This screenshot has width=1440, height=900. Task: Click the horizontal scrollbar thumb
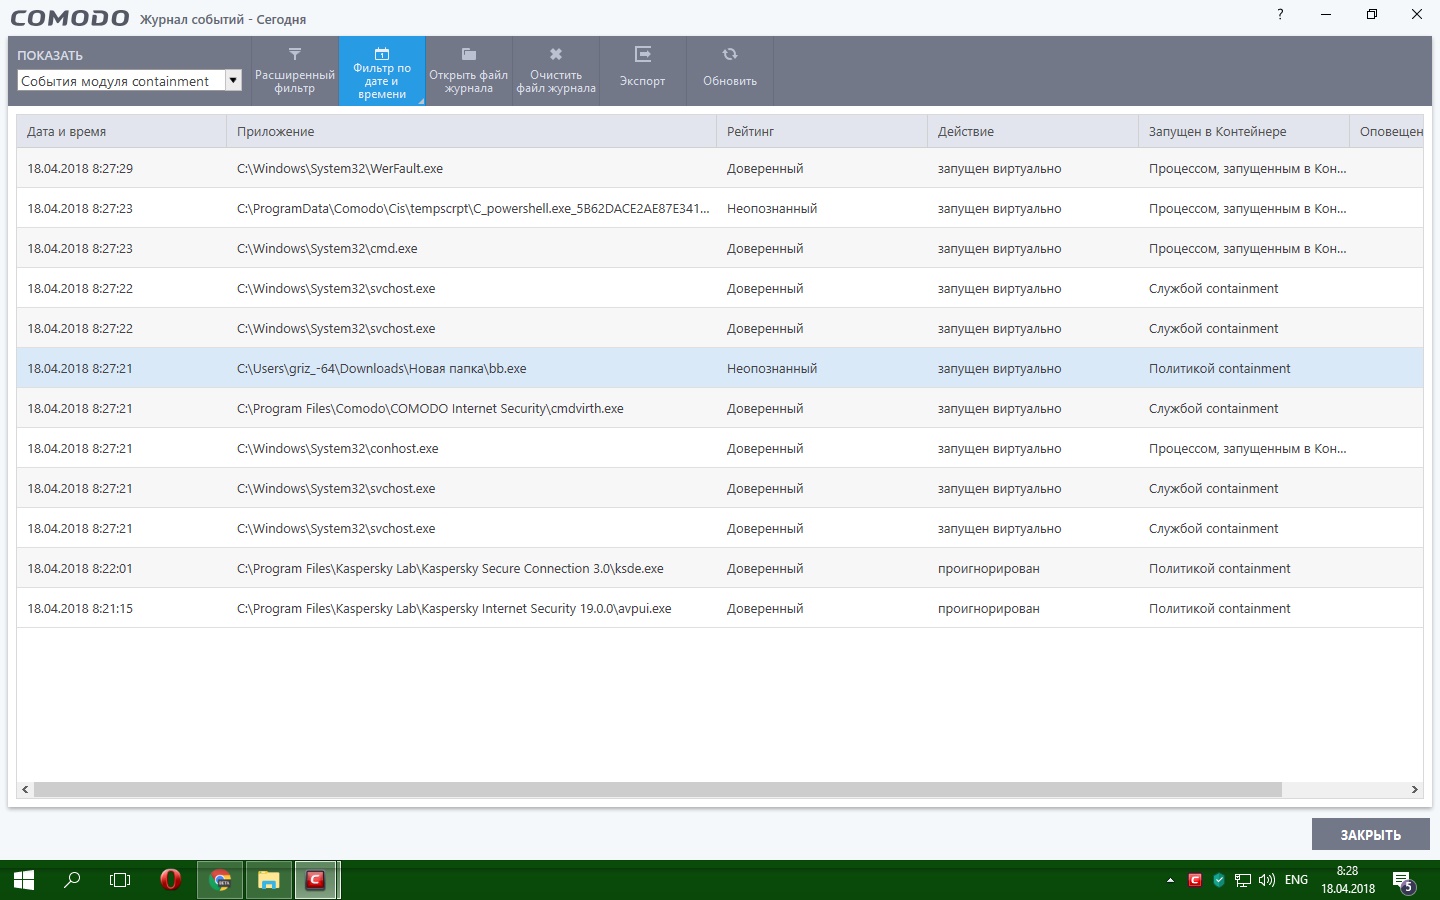click(657, 790)
